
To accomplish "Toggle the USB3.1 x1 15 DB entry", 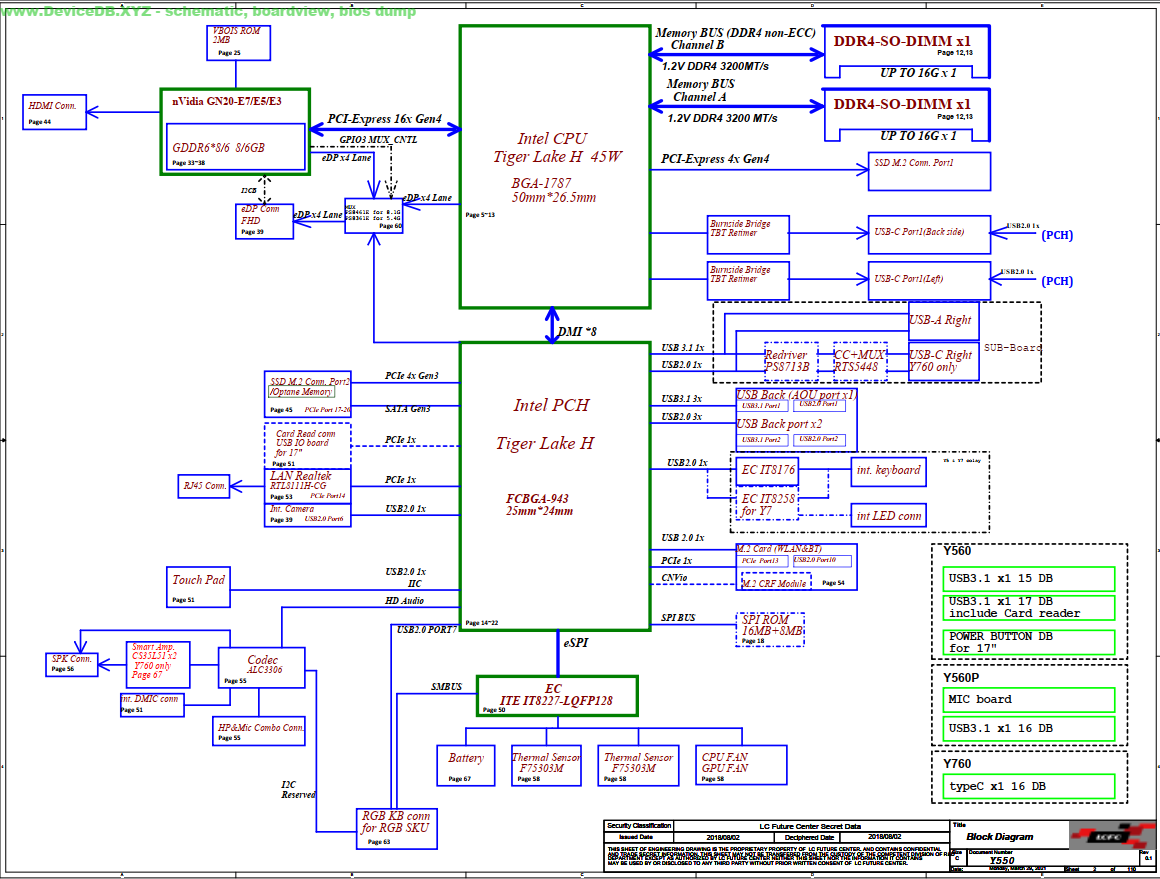I will [1028, 578].
